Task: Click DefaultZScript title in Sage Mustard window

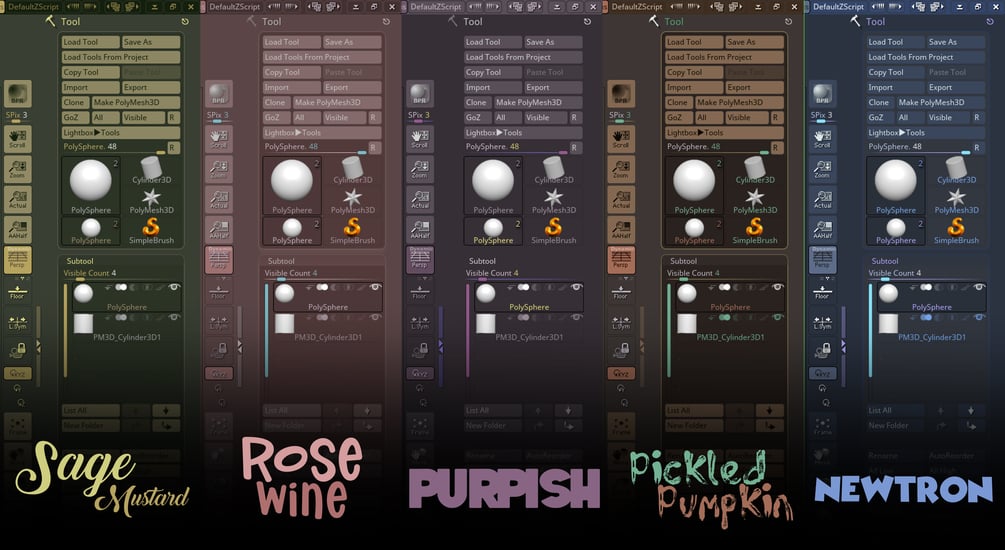Action: pos(33,6)
